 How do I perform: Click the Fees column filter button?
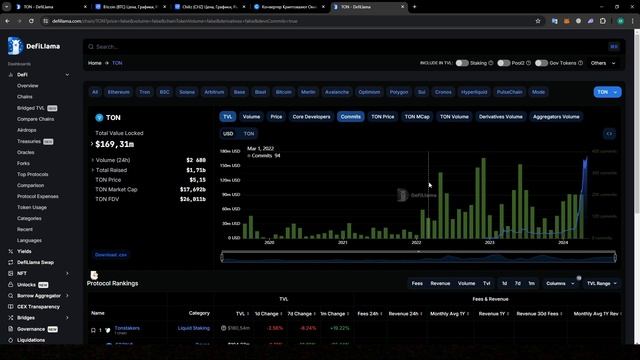click(x=417, y=283)
